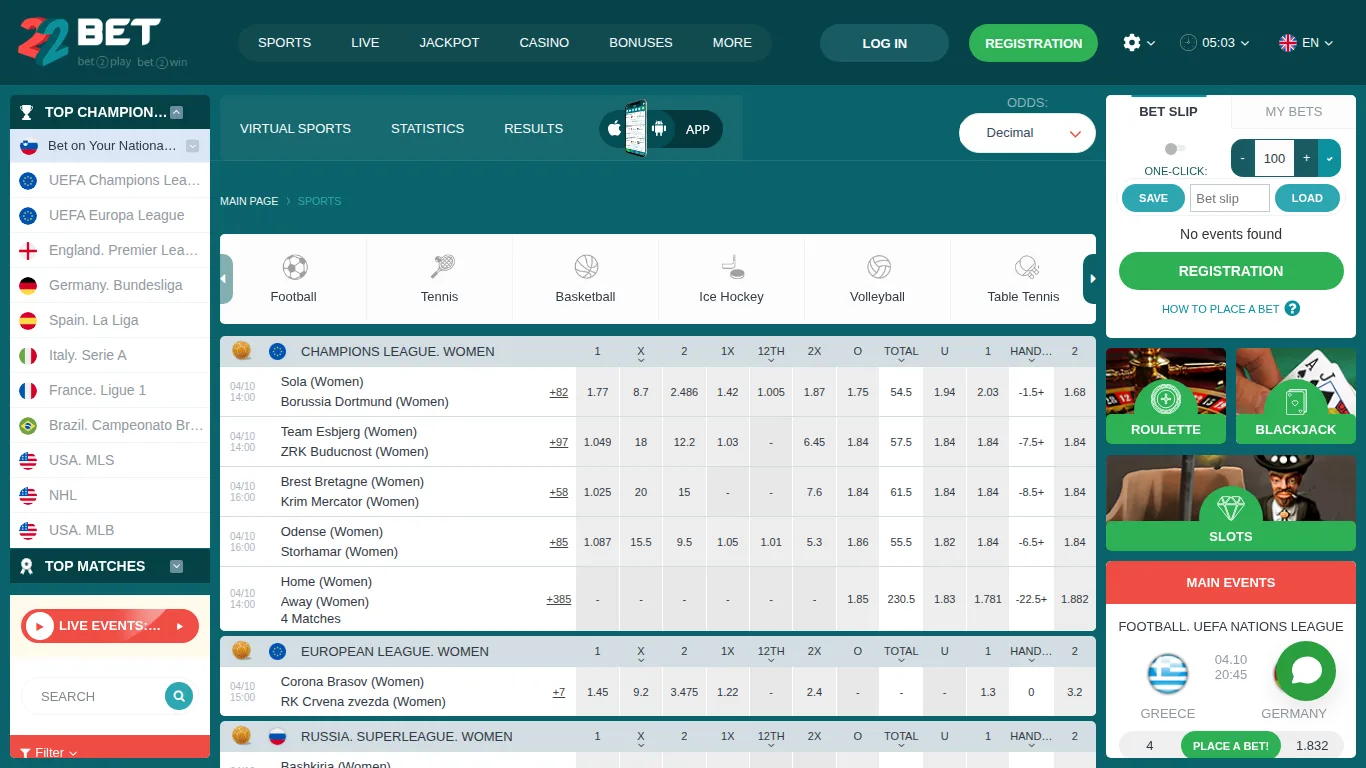Click the Bet slip code input field
Viewport: 1366px width, 768px height.
point(1229,198)
